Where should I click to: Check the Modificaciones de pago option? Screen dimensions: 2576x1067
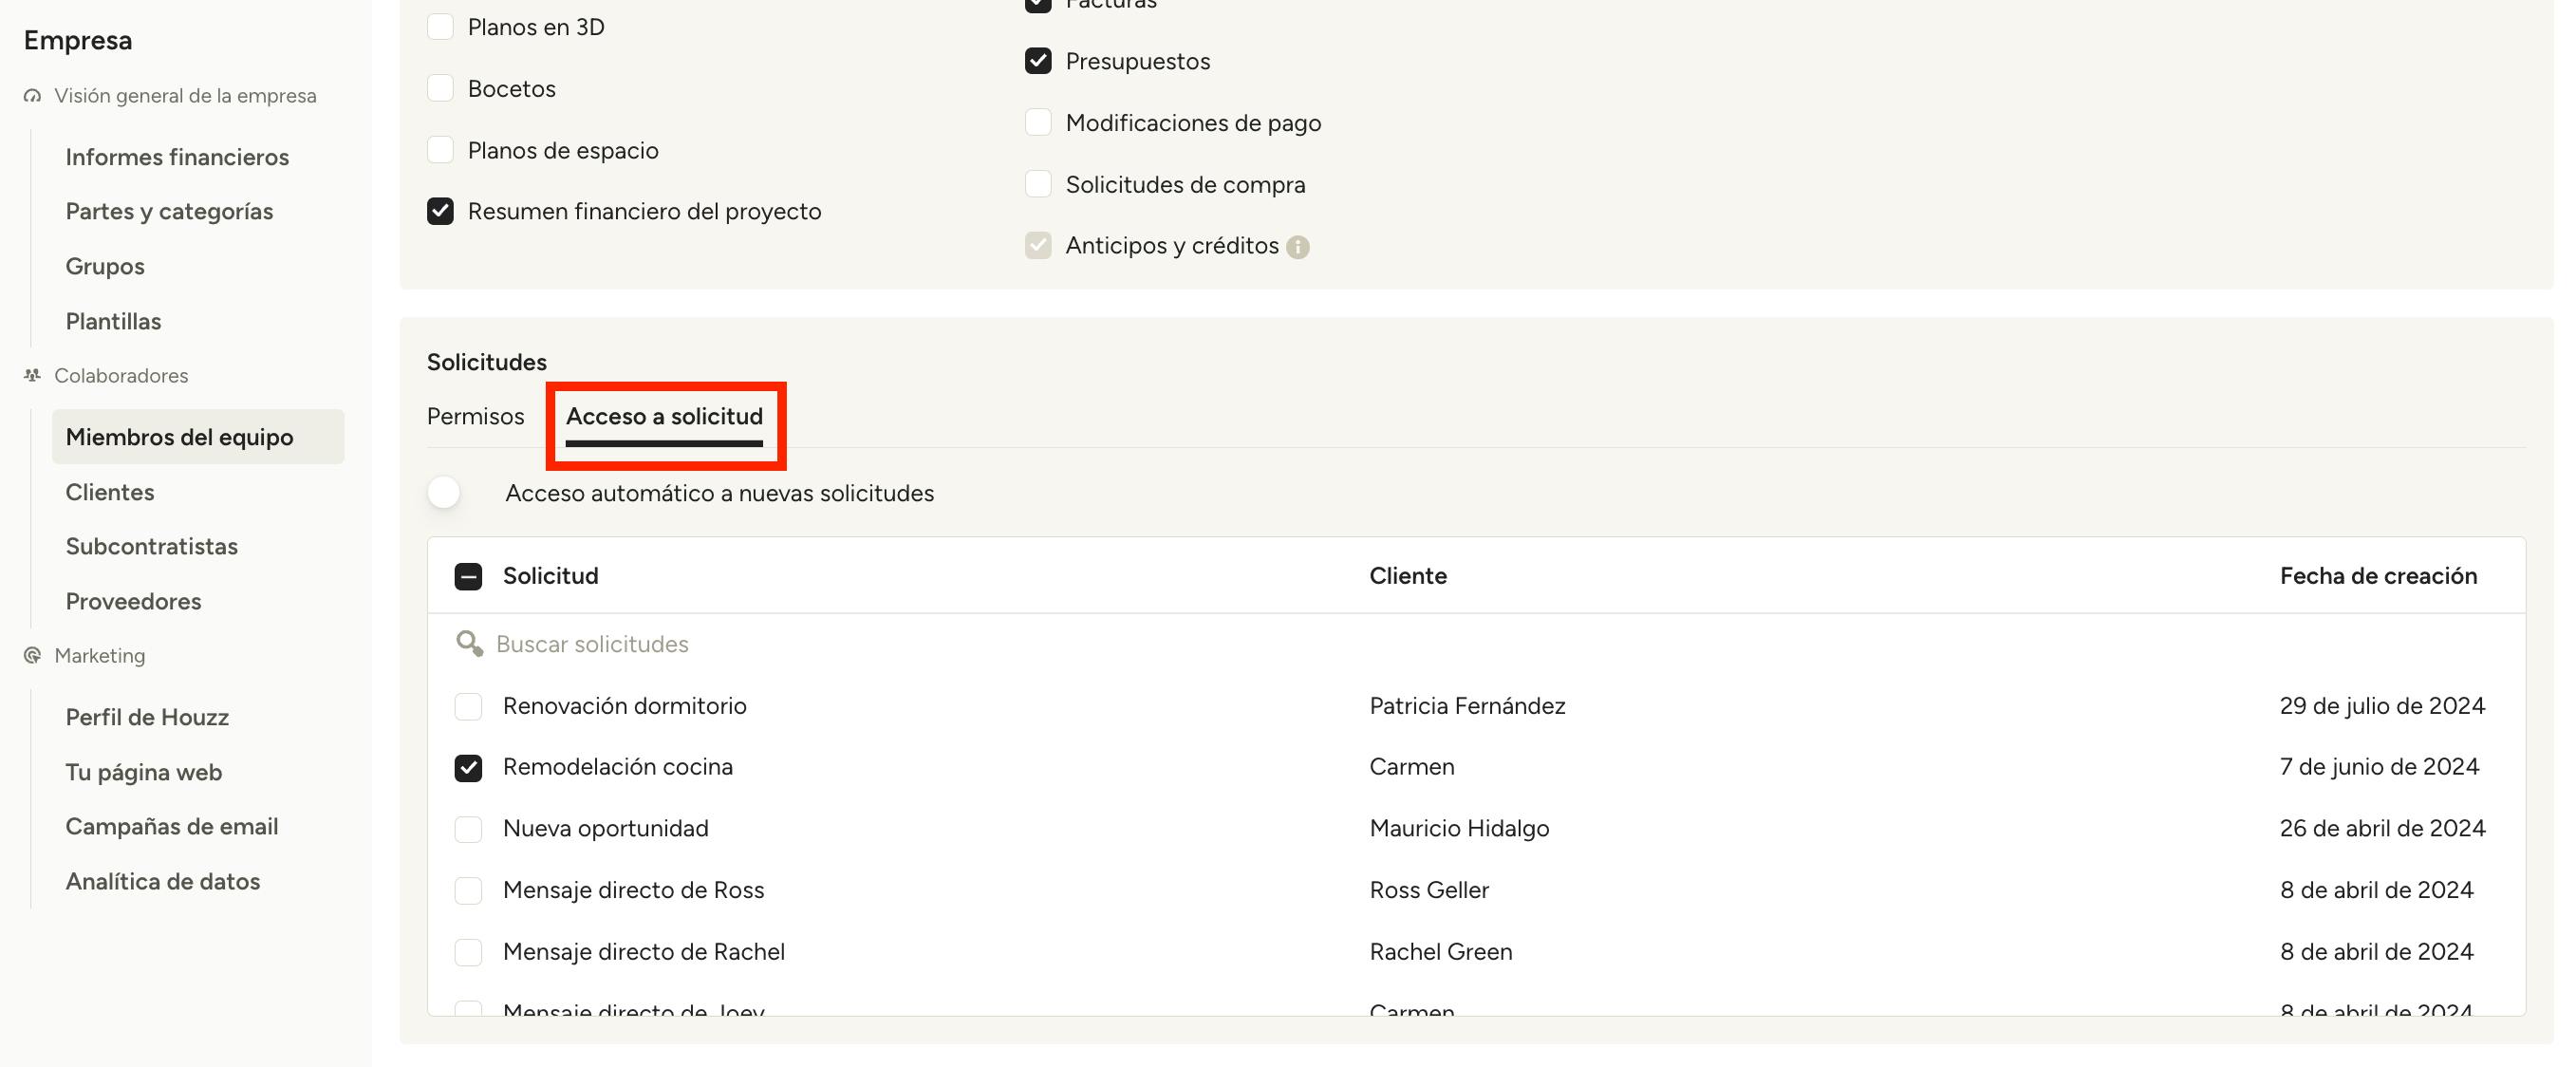[1038, 123]
